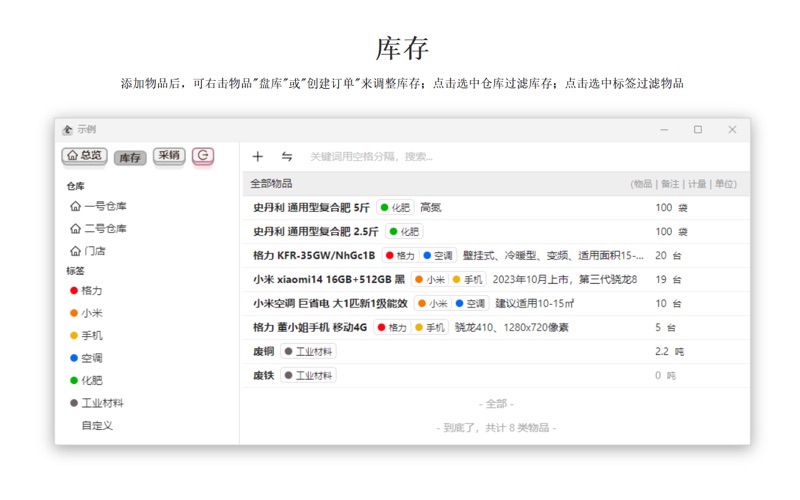Toggle the 化肥 tag filter in the sidebar
Image resolution: width=800 pixels, height=500 pixels.
pyautogui.click(x=91, y=380)
